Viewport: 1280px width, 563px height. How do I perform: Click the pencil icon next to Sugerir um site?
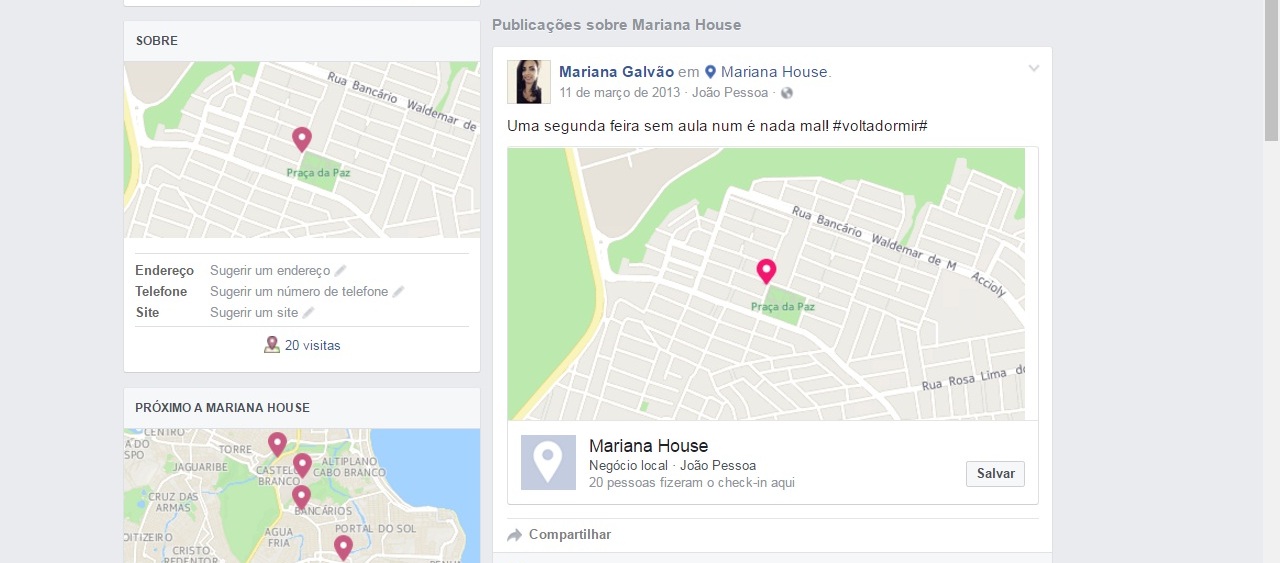click(x=308, y=313)
